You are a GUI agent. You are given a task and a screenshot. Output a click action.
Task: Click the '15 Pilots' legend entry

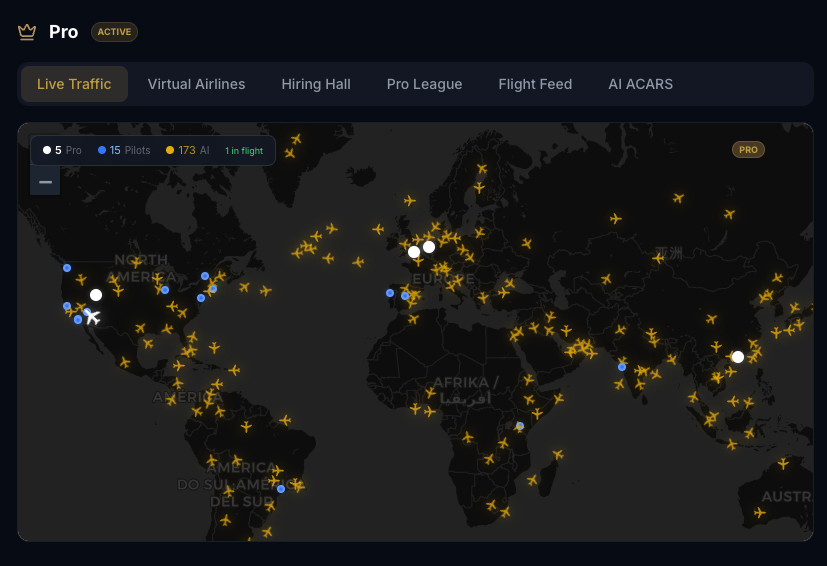click(124, 150)
